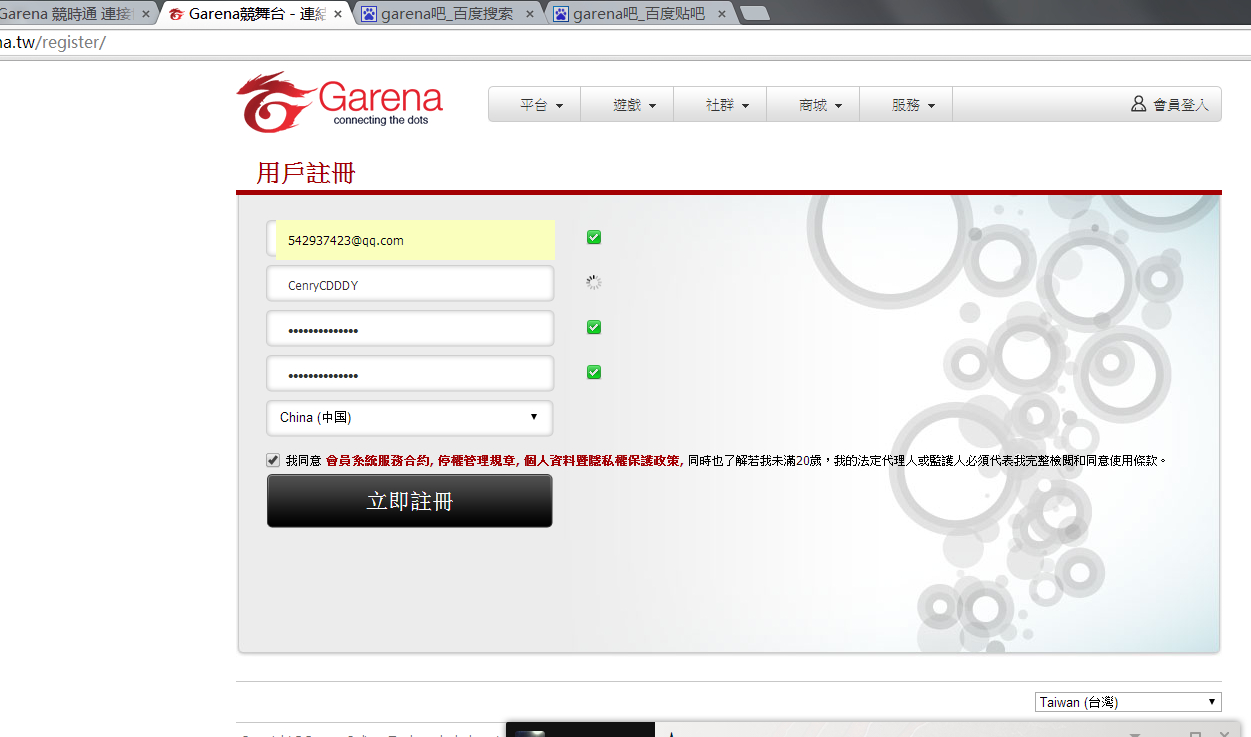Click the green check next to the confirm password field
This screenshot has height=737, width=1251.
coord(594,372)
